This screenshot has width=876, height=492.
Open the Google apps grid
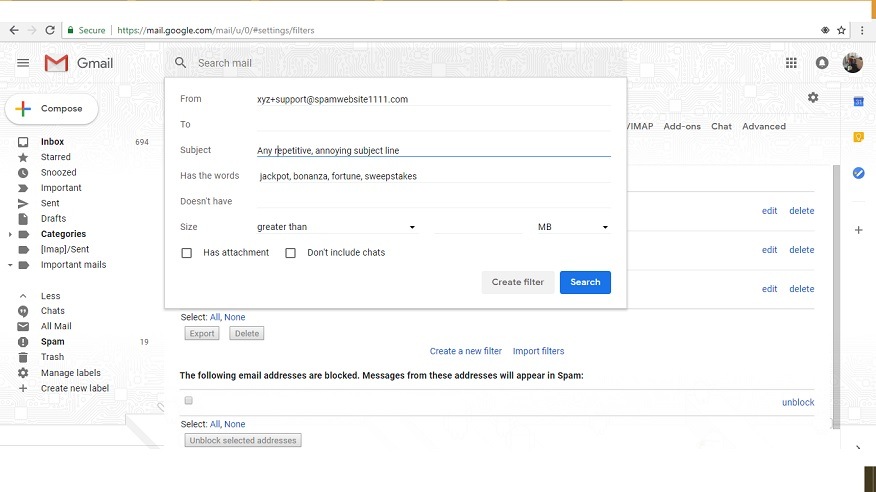791,63
